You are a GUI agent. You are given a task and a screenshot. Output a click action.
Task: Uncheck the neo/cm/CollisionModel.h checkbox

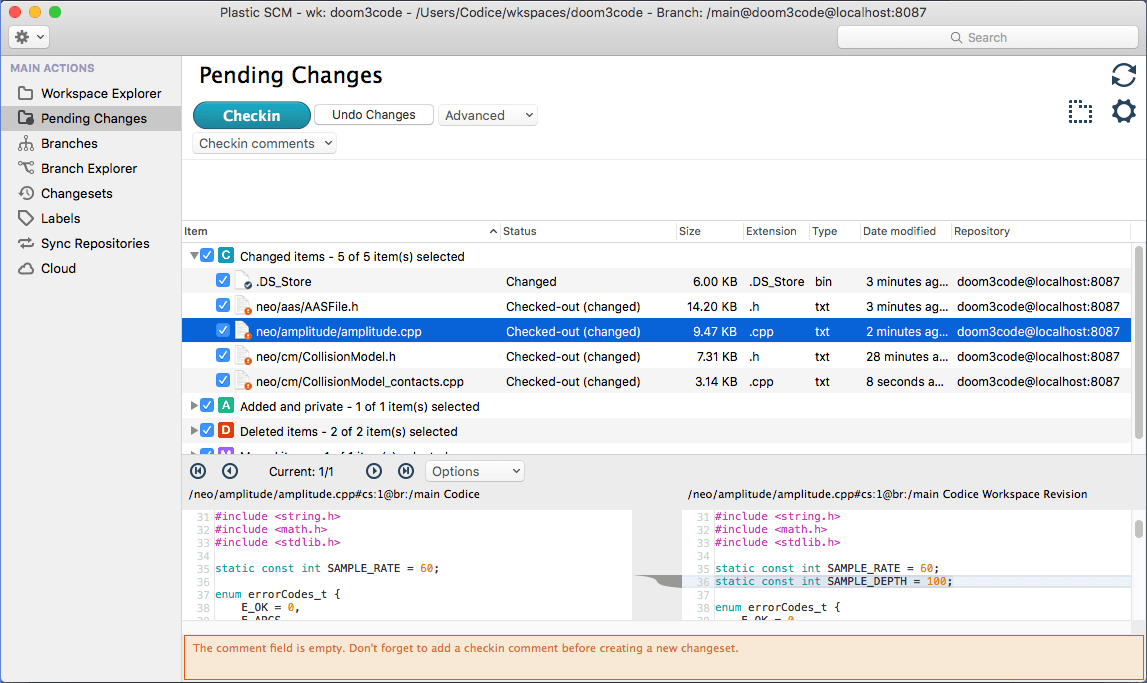223,355
